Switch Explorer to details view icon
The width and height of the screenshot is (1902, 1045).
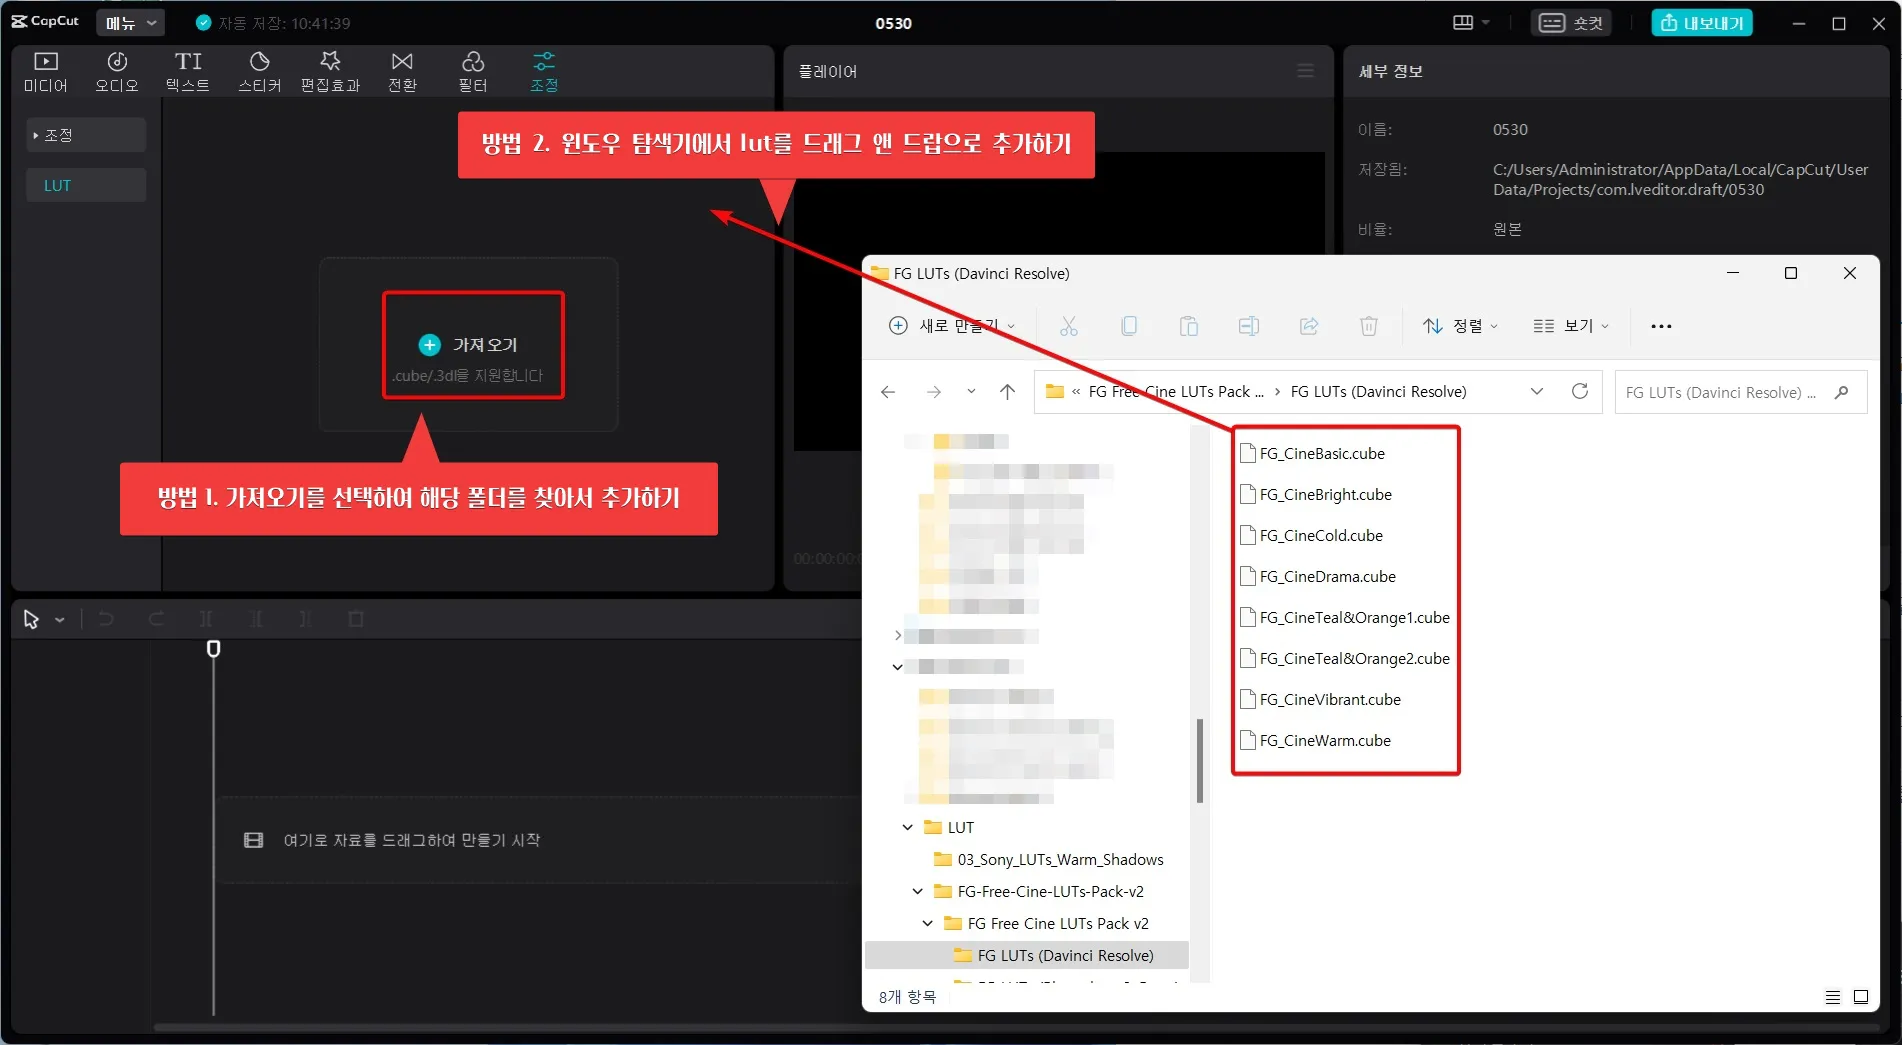pos(1833,997)
